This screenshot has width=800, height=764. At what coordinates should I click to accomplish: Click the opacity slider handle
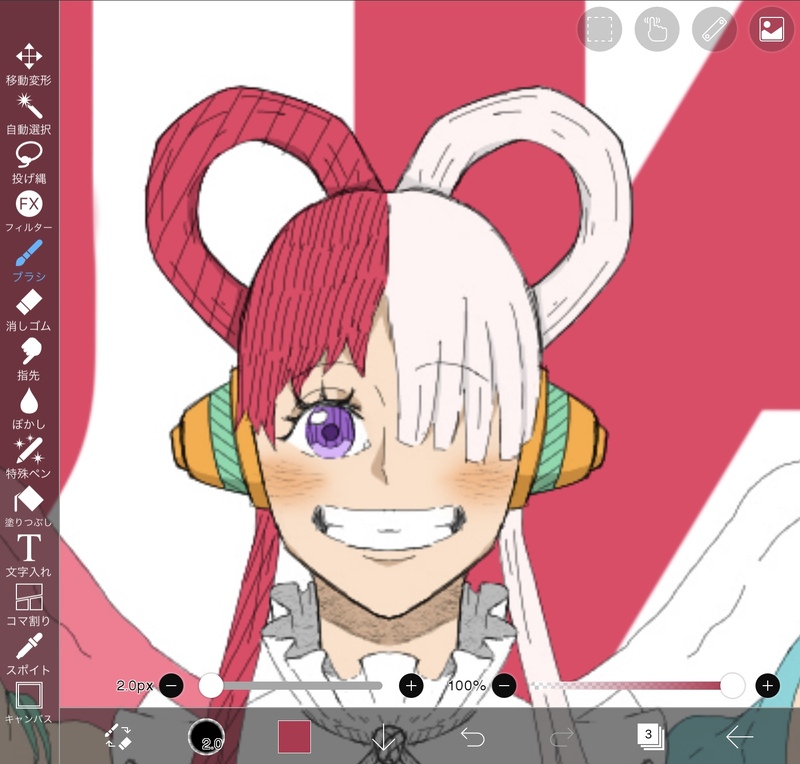tap(733, 685)
